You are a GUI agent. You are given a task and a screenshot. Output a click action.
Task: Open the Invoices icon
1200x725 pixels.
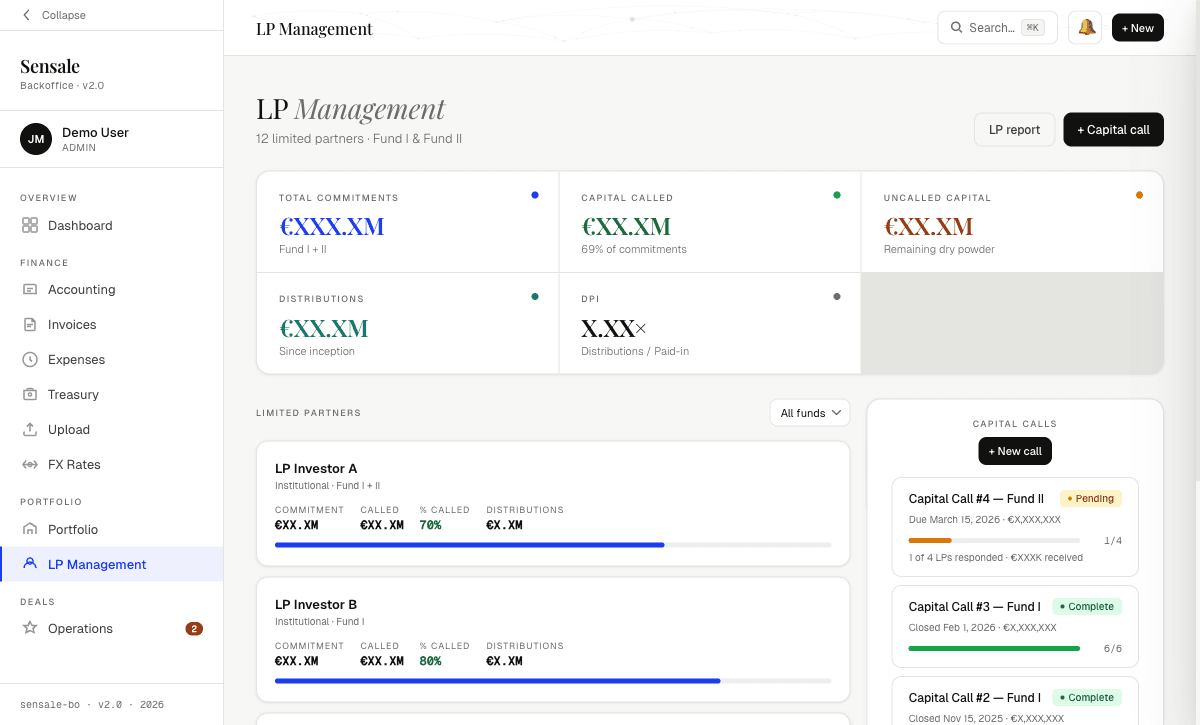click(31, 324)
